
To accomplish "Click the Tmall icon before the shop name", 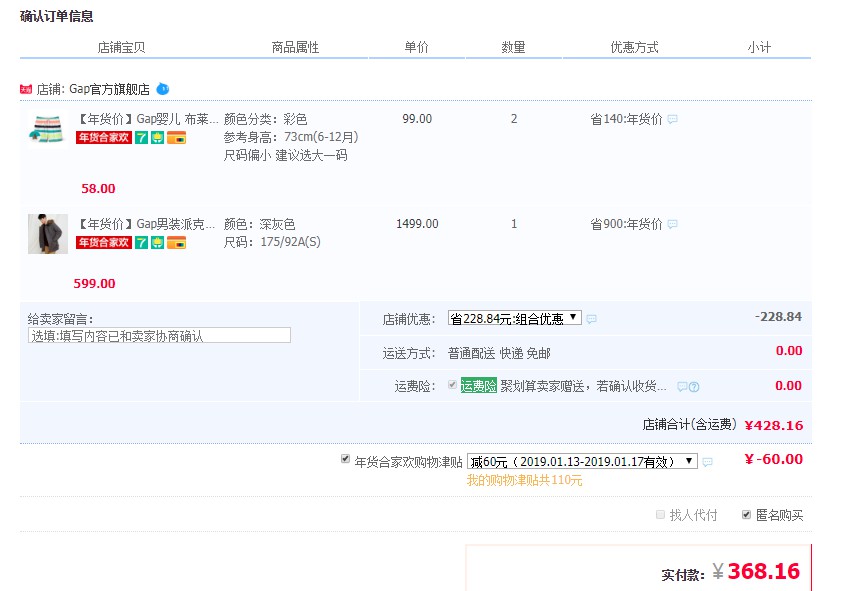I will 26,89.
